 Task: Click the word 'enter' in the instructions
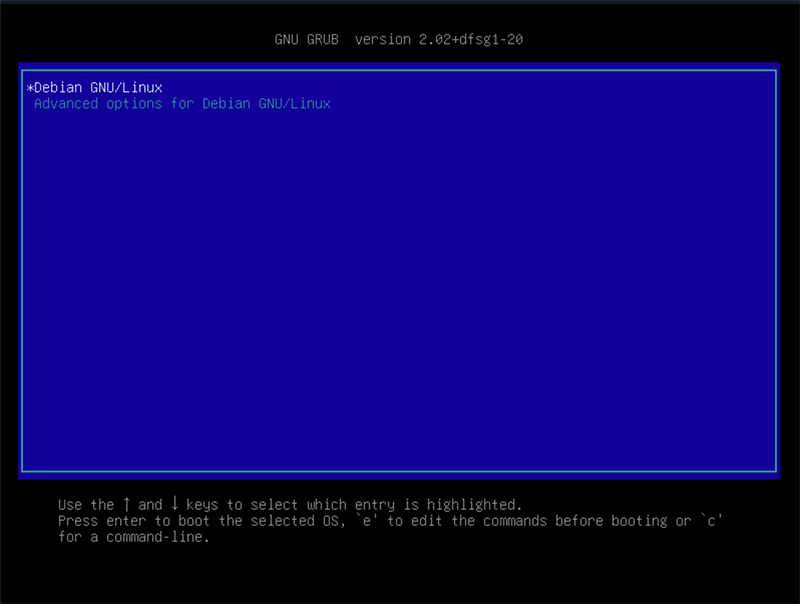tap(126, 521)
